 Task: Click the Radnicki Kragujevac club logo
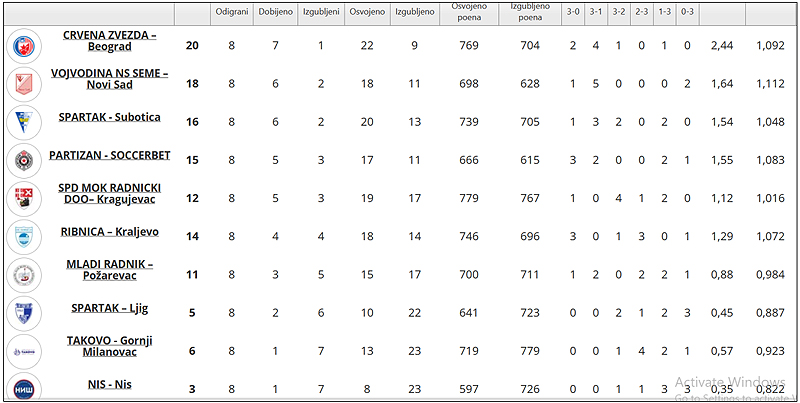(x=22, y=197)
